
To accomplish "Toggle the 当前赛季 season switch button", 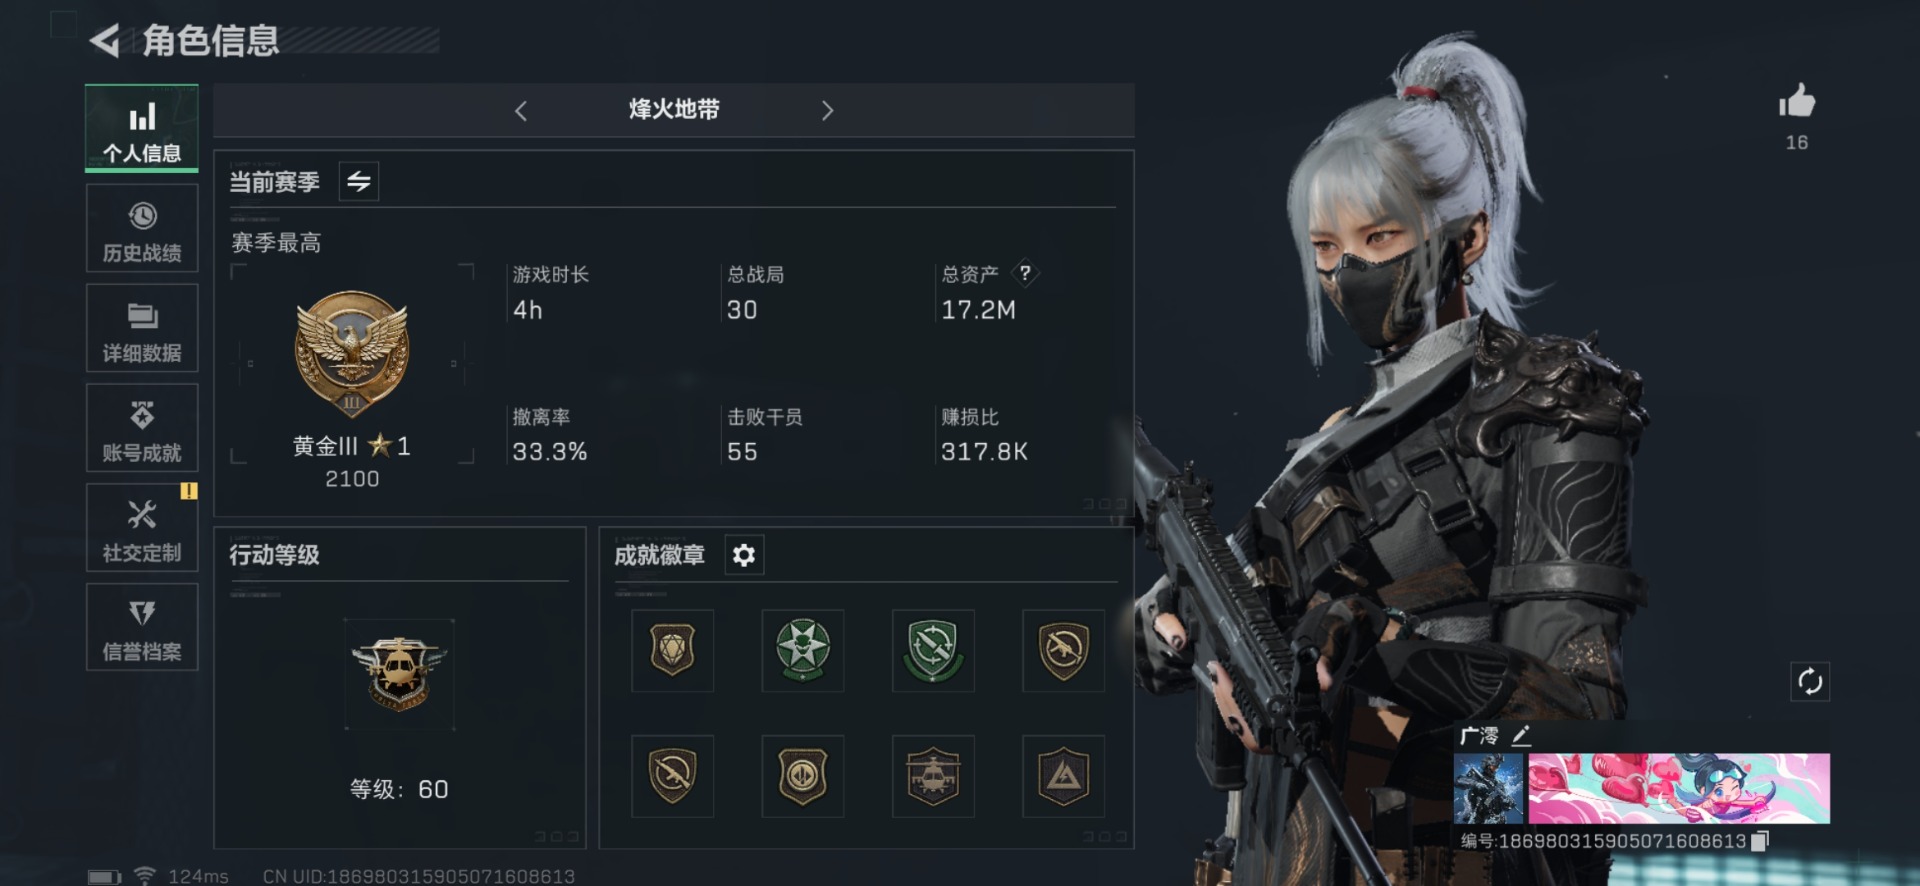I will [358, 181].
